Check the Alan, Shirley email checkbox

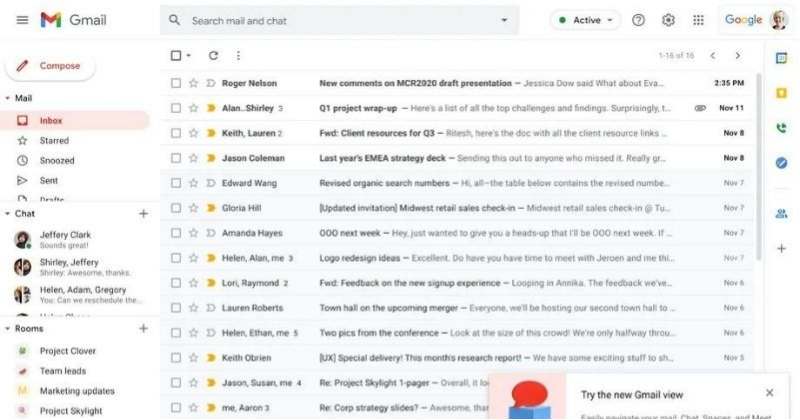[x=176, y=108]
